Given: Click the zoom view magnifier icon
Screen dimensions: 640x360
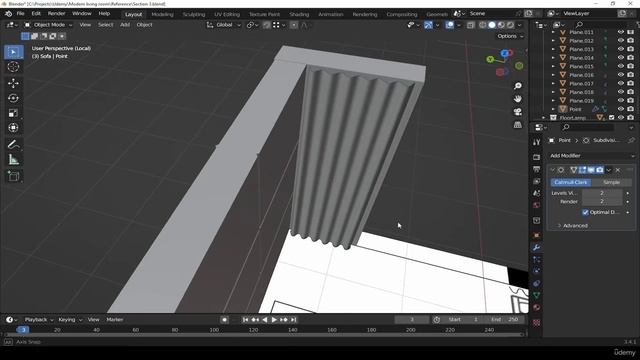Looking at the screenshot, I should (518, 86).
